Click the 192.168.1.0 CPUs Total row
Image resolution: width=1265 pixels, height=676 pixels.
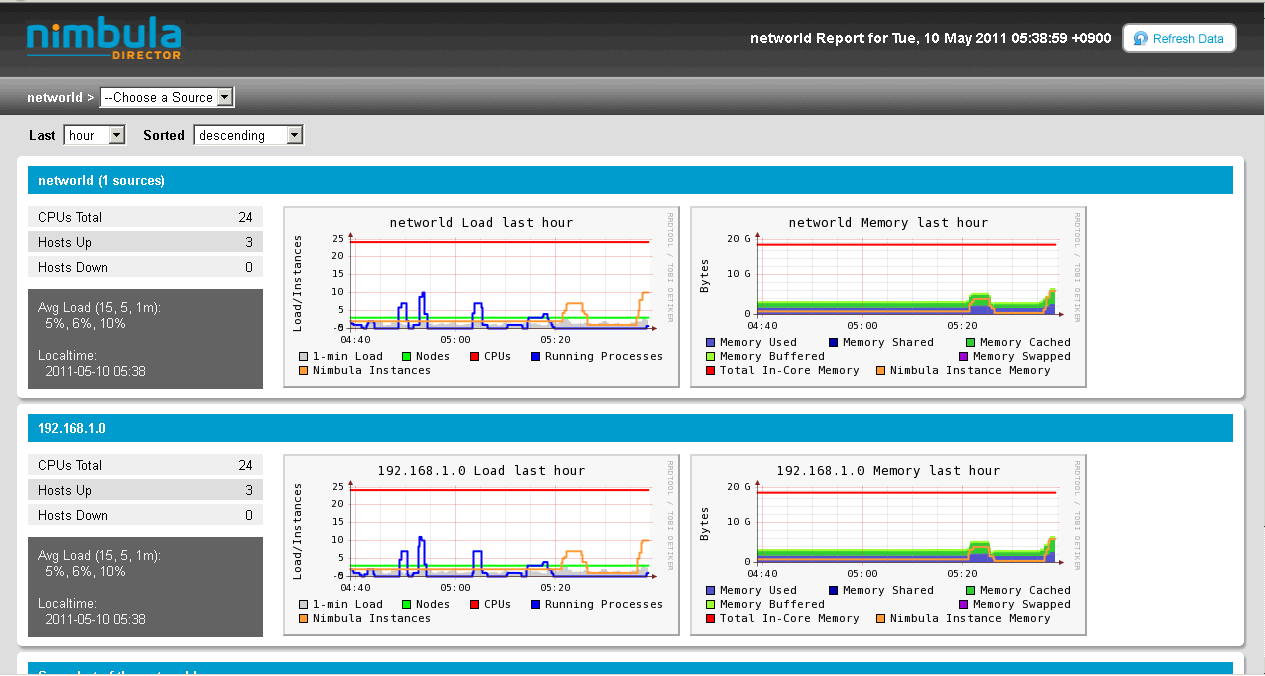pos(145,465)
